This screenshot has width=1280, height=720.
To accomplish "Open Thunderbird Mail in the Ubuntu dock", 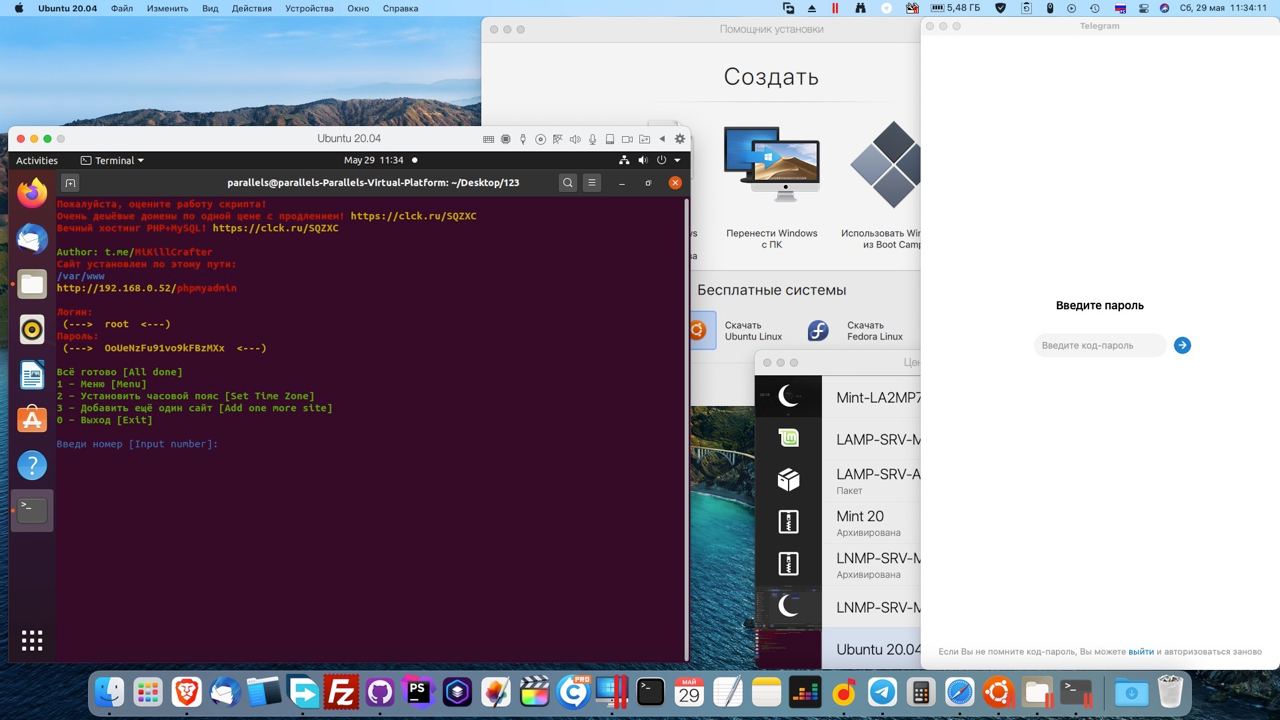I will tap(32, 239).
